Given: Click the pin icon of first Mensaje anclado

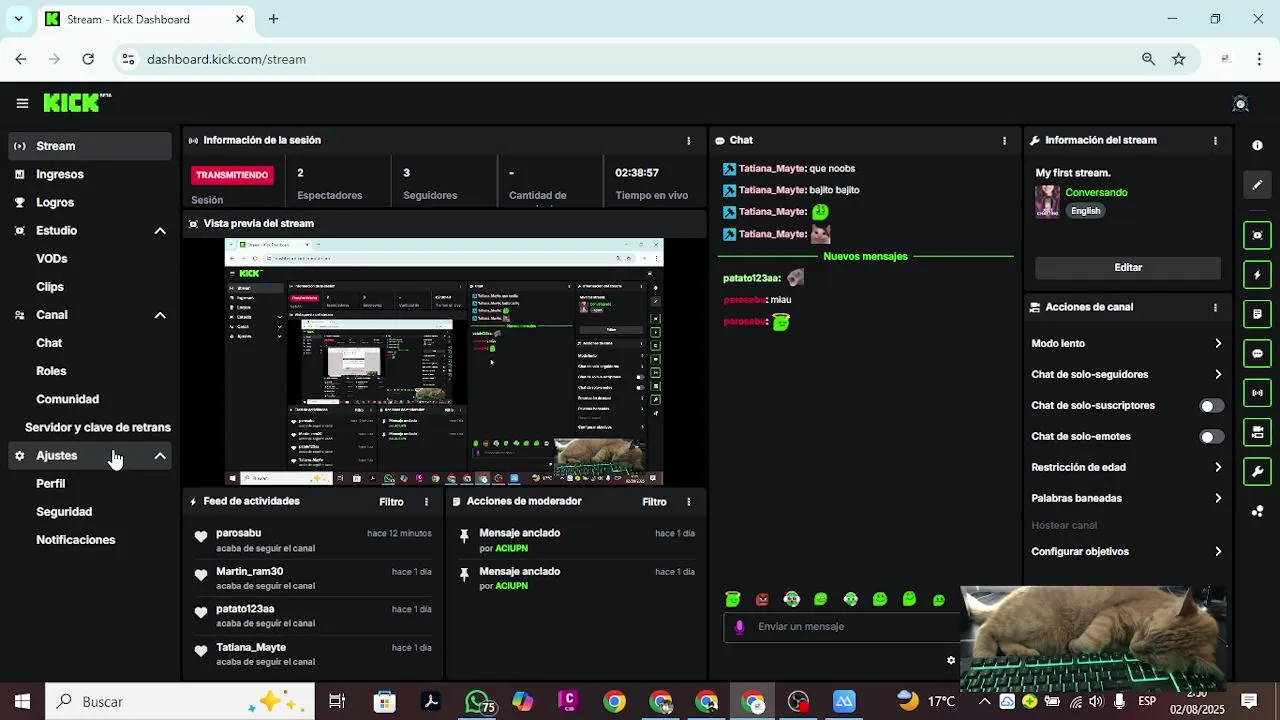Looking at the screenshot, I should [x=464, y=537].
